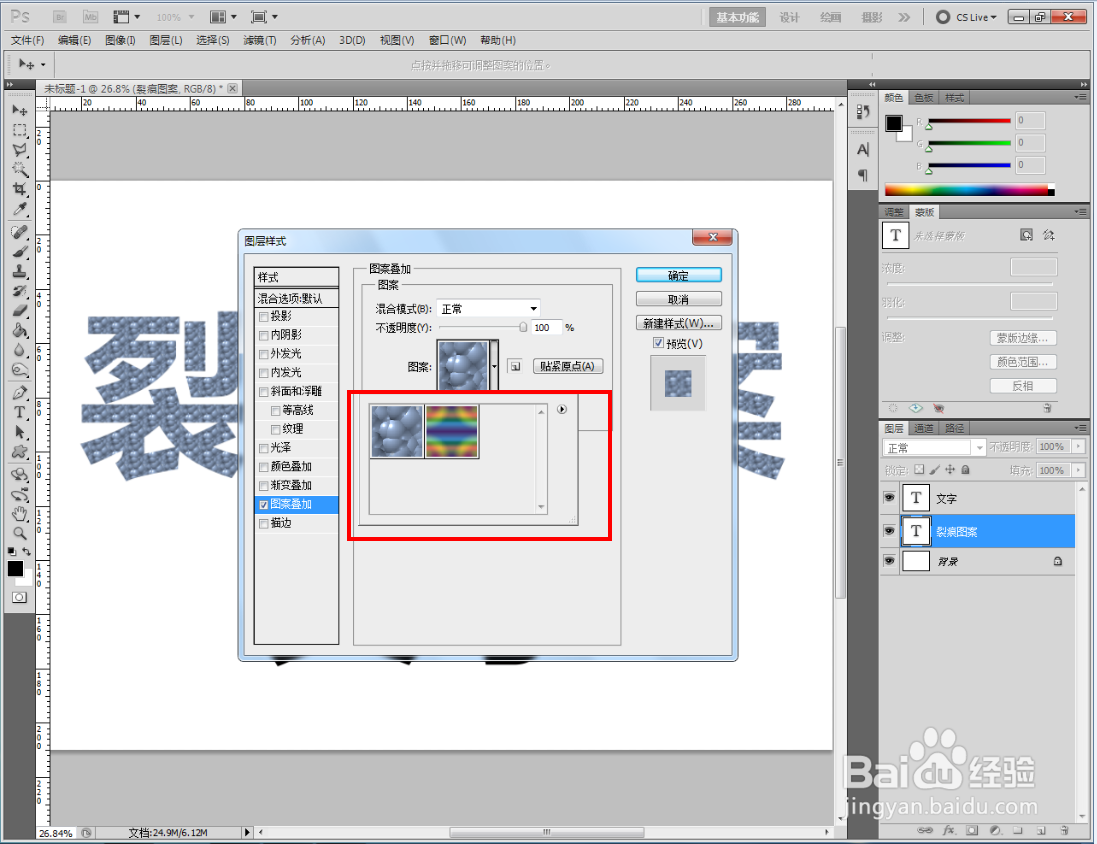Open the 混合模式 blend mode dropdown
The image size is (1097, 844).
pos(488,308)
